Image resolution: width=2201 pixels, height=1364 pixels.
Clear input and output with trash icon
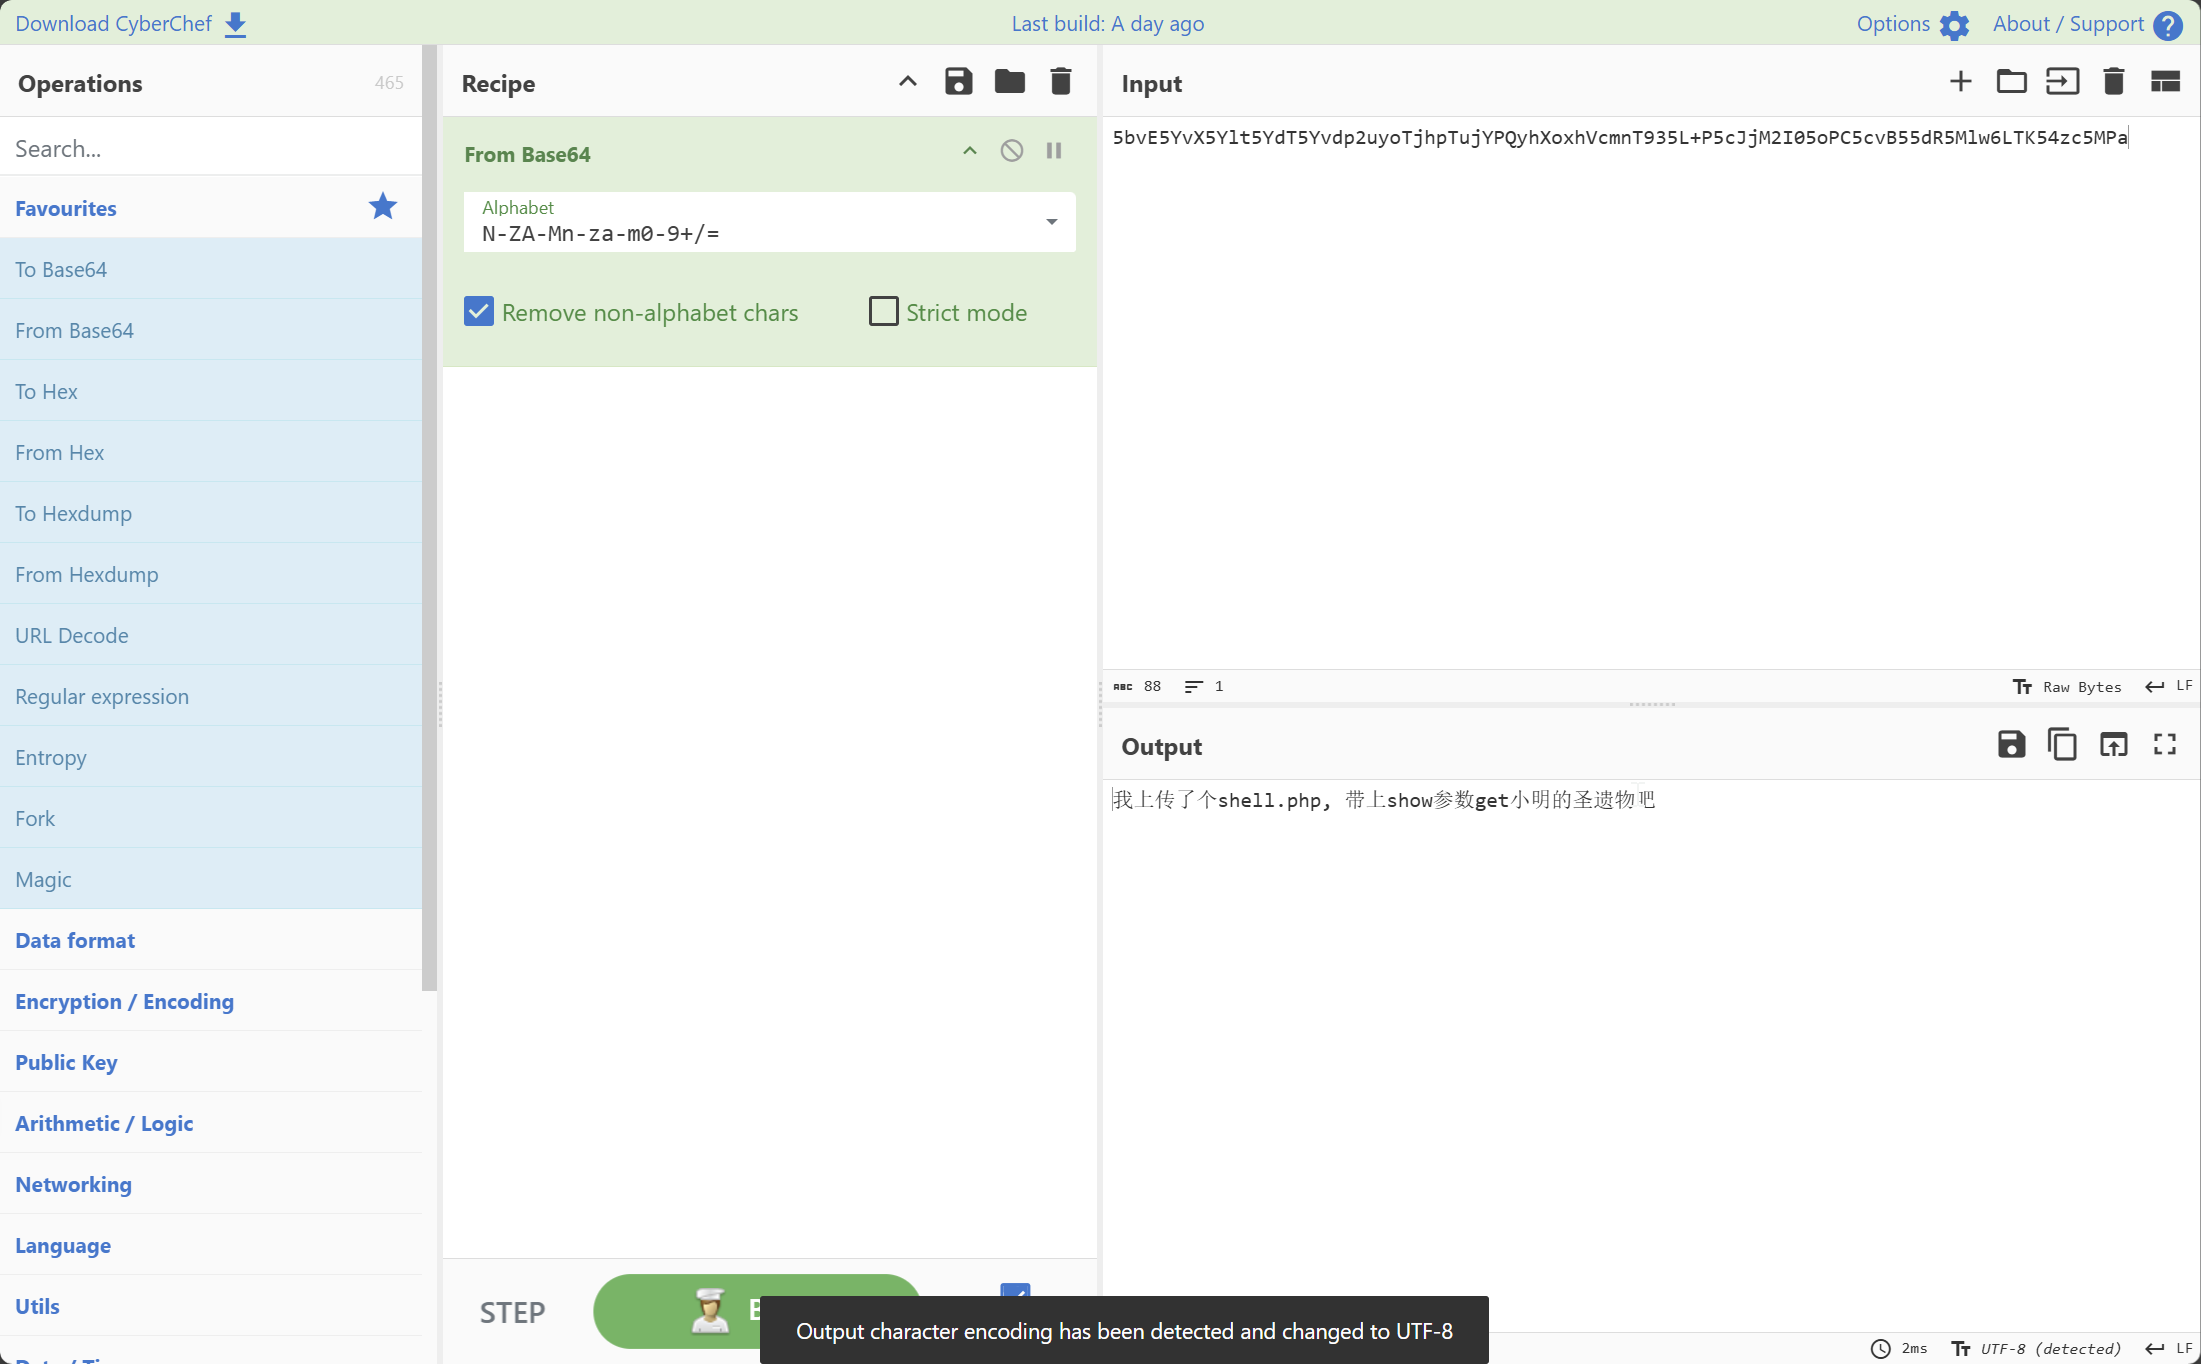click(x=2113, y=82)
